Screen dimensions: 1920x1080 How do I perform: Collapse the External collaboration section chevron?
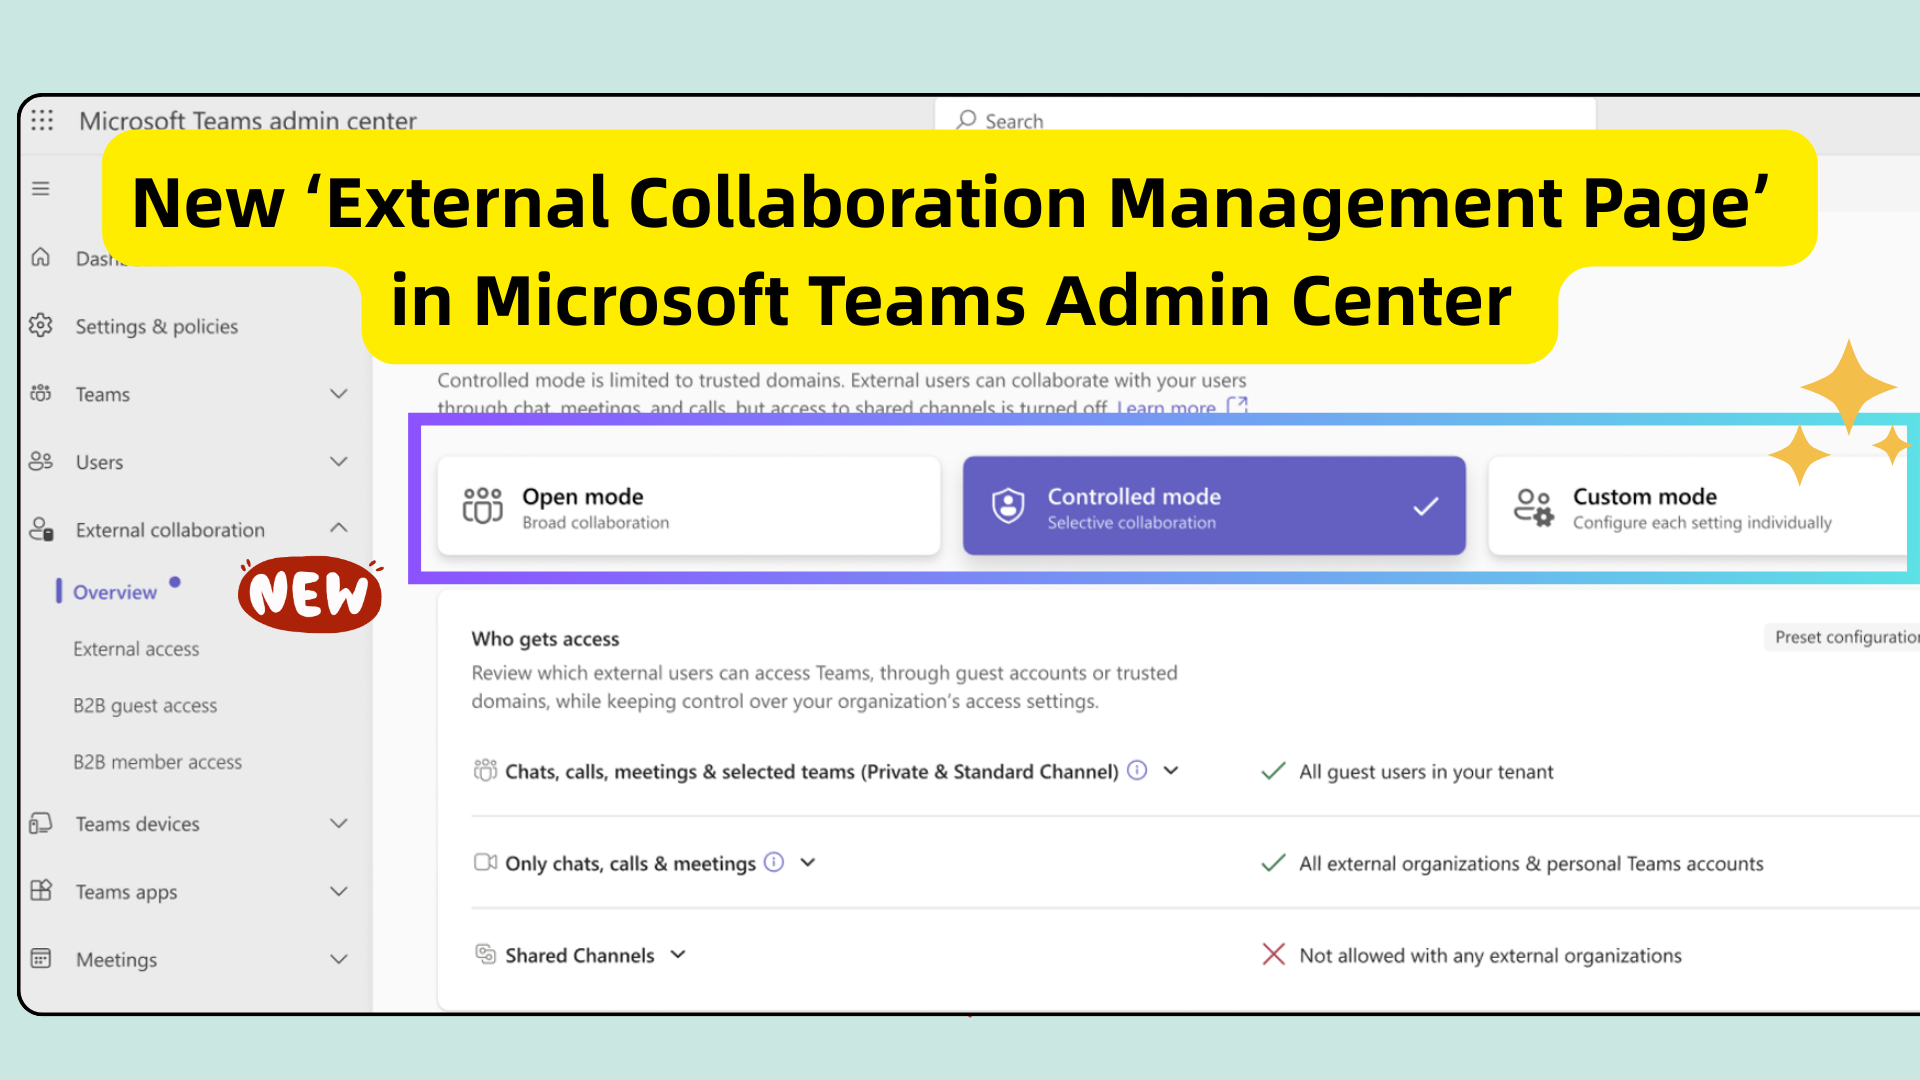click(339, 528)
